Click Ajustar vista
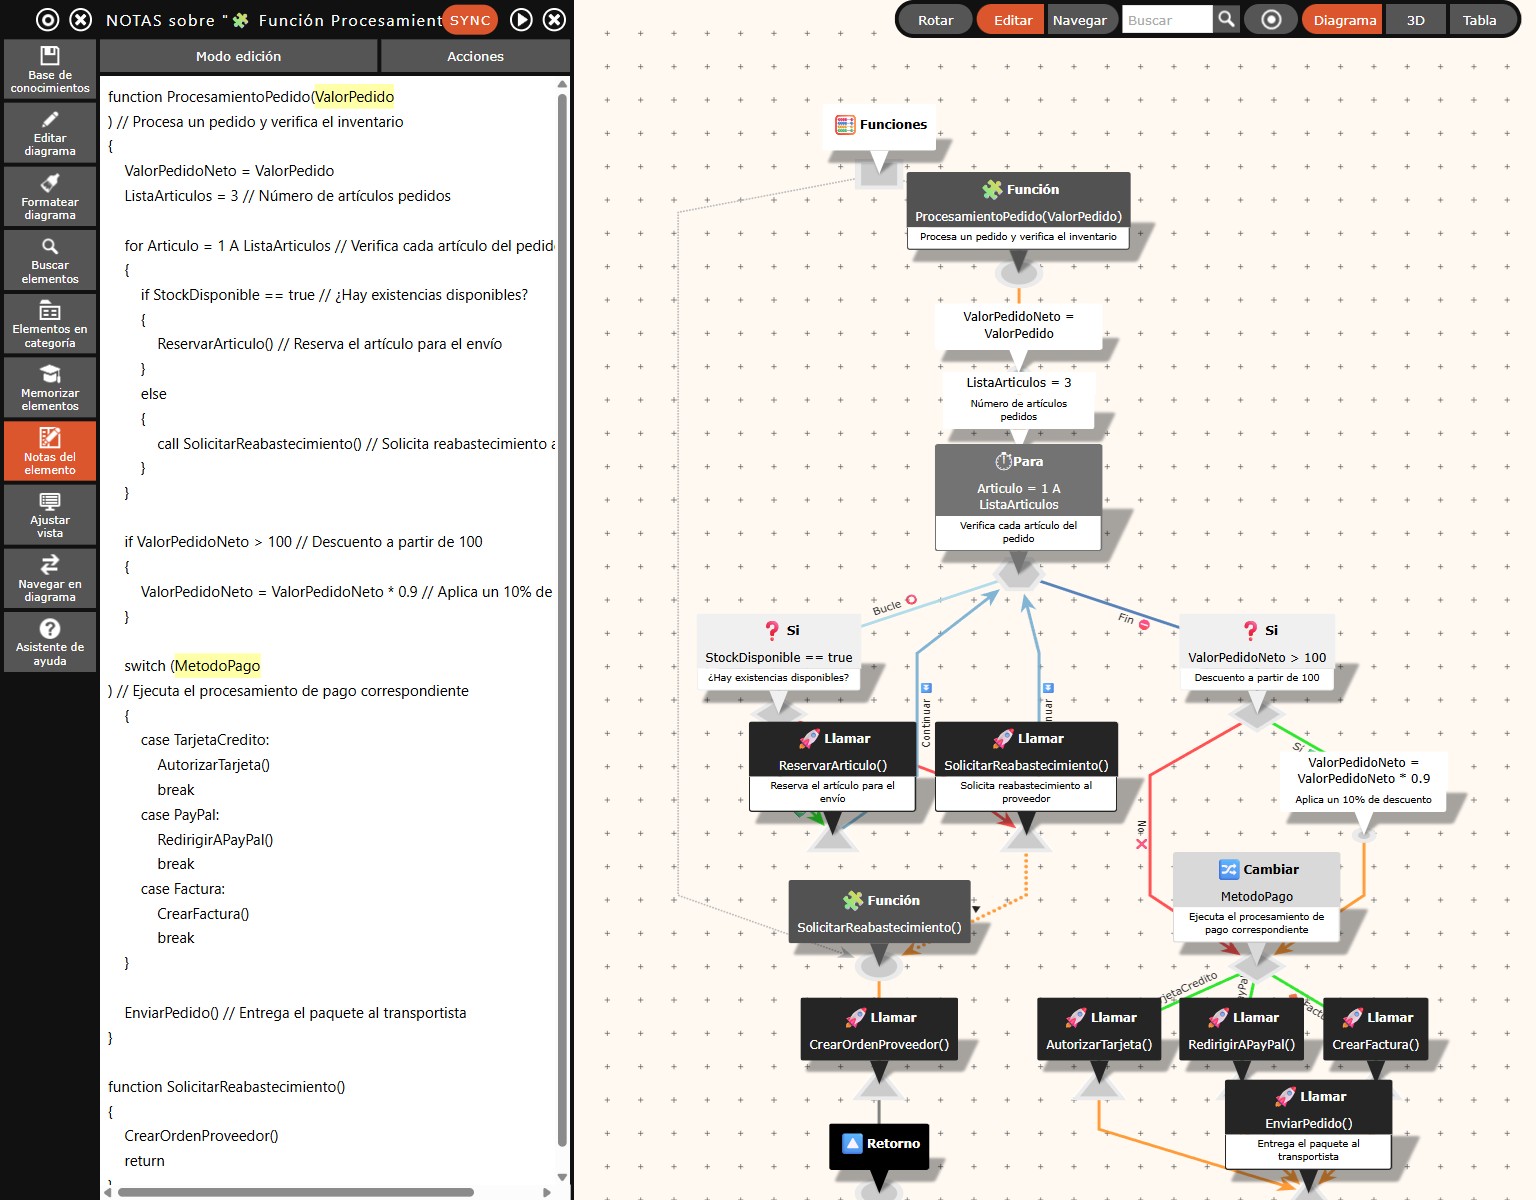The height and width of the screenshot is (1200, 1536). (x=50, y=514)
